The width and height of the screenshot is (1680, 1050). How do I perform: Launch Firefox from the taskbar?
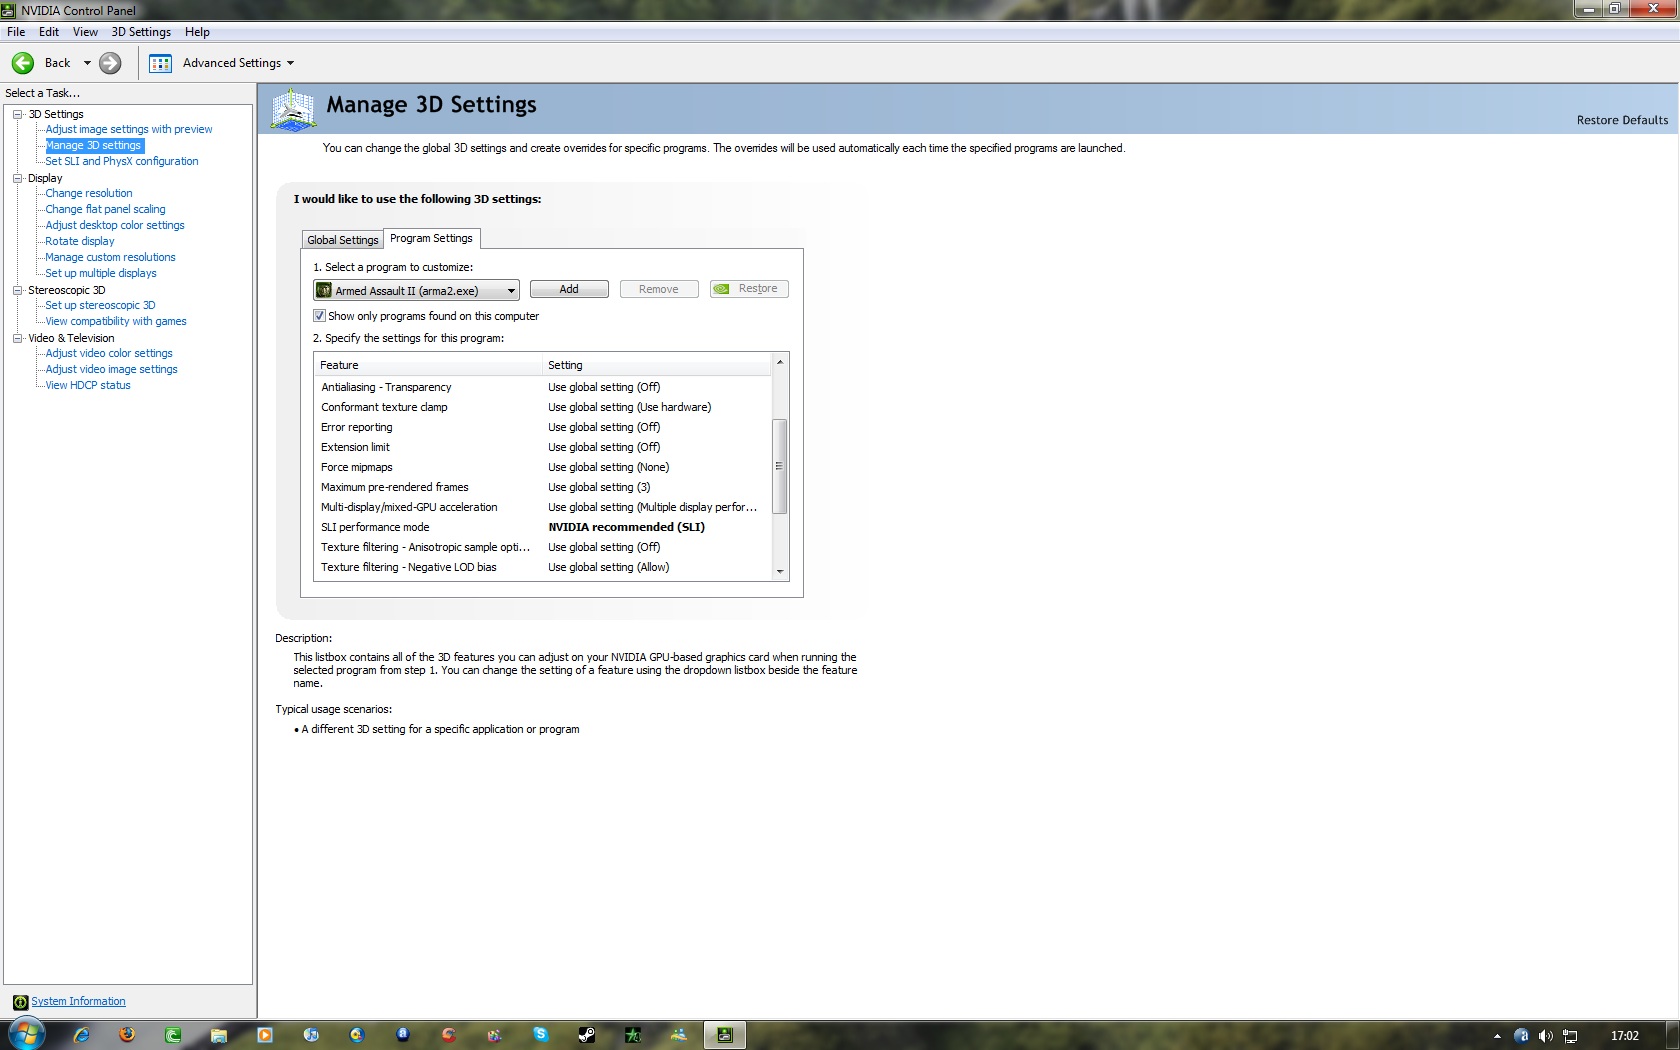click(127, 1035)
